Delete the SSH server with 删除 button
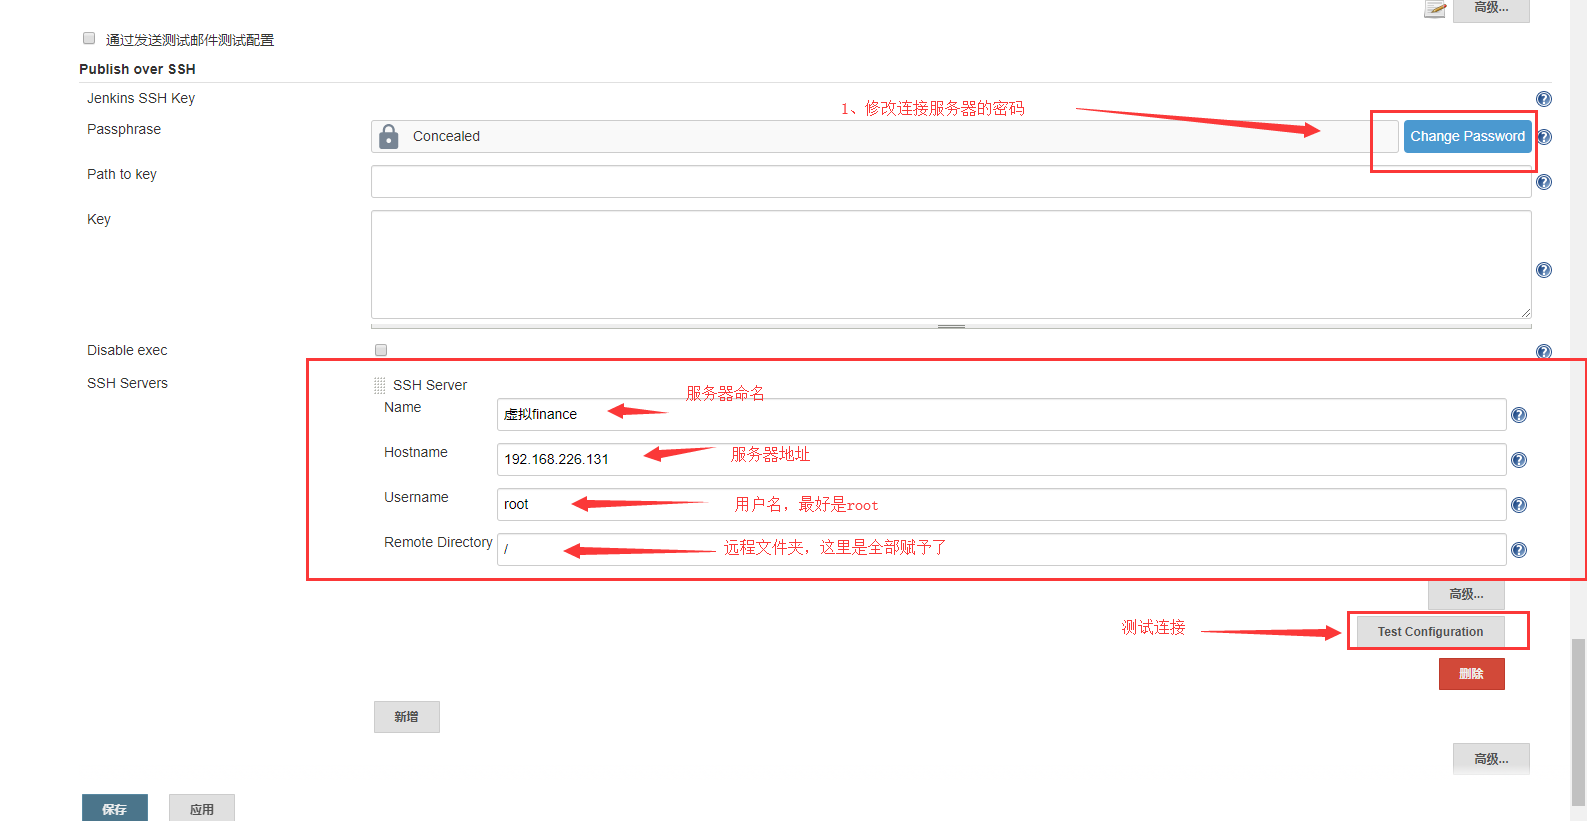Image resolution: width=1587 pixels, height=821 pixels. click(x=1470, y=674)
